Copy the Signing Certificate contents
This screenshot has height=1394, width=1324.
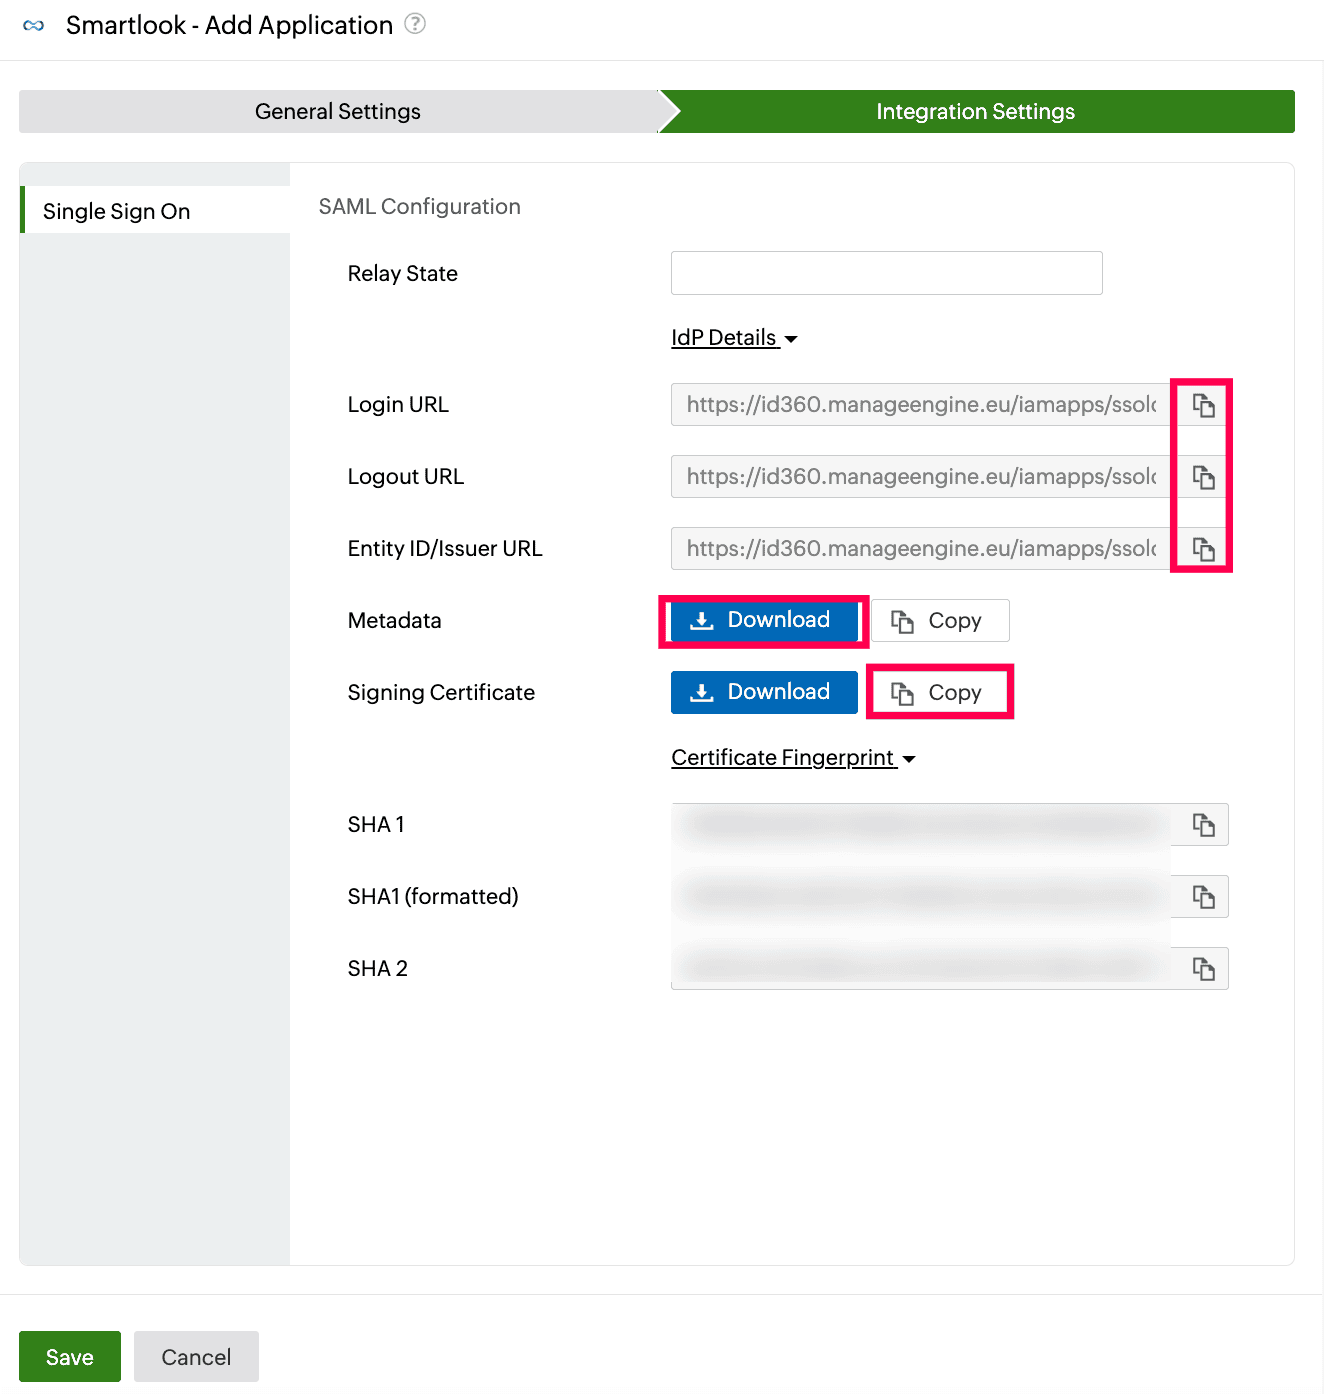click(x=939, y=692)
